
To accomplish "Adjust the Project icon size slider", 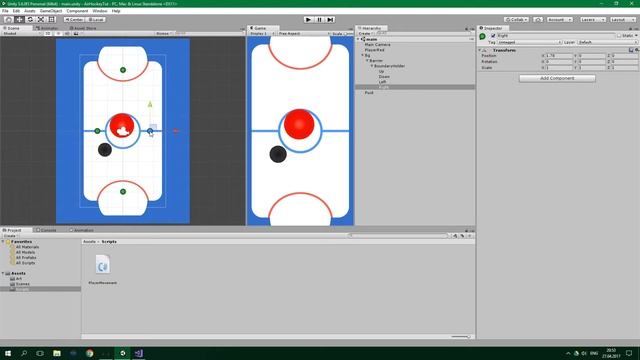I will pos(461,337).
